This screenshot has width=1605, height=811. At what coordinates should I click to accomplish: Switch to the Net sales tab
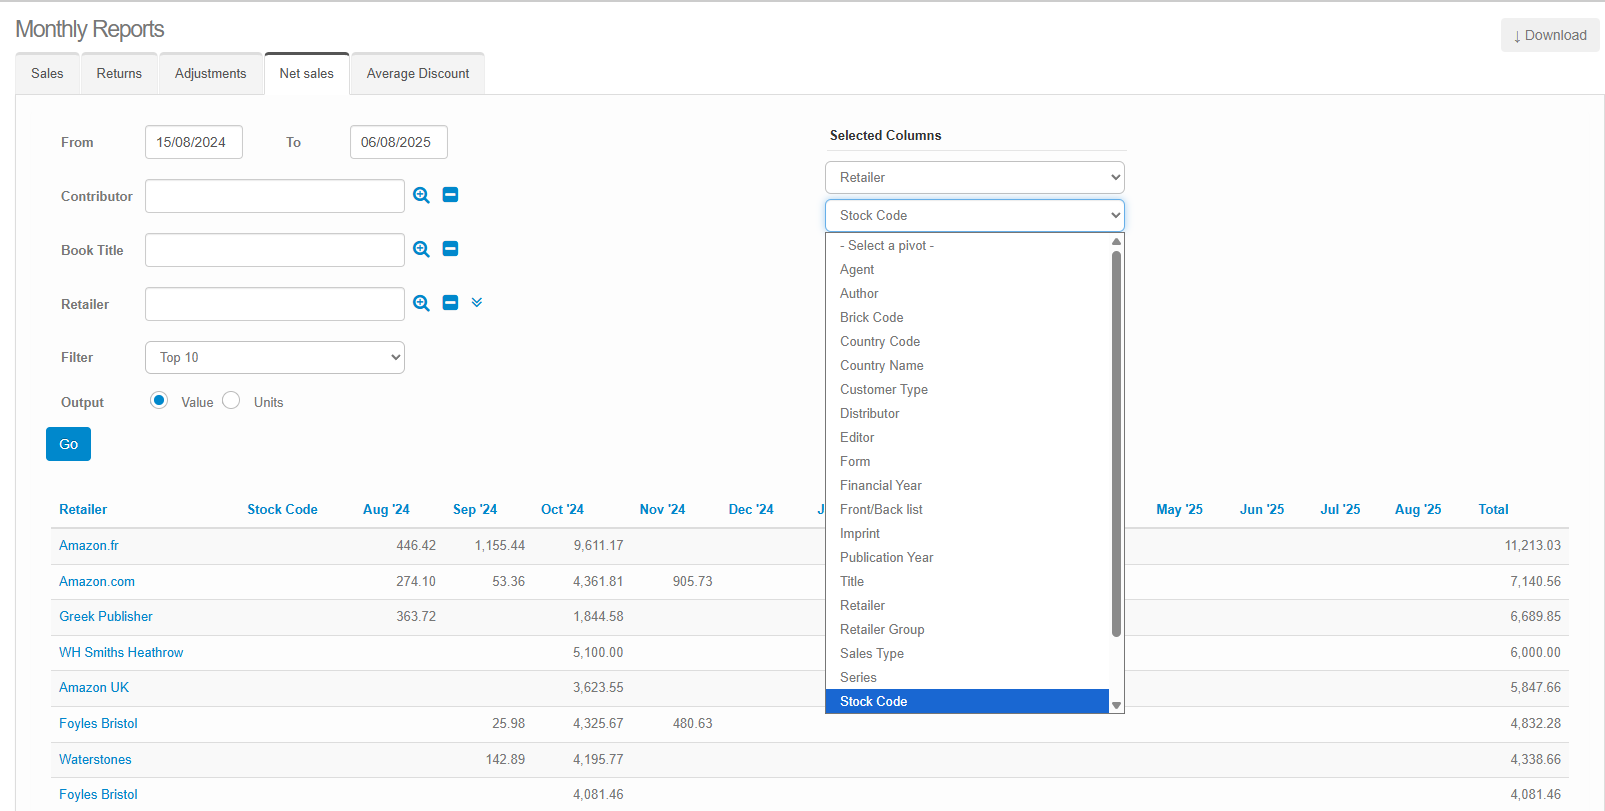307,73
